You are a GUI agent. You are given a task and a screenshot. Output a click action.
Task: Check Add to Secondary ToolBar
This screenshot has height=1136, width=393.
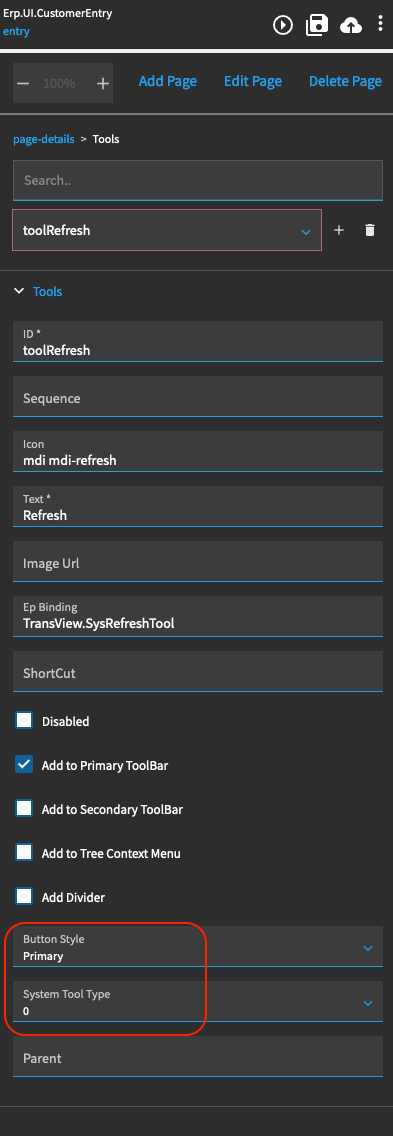point(24,809)
